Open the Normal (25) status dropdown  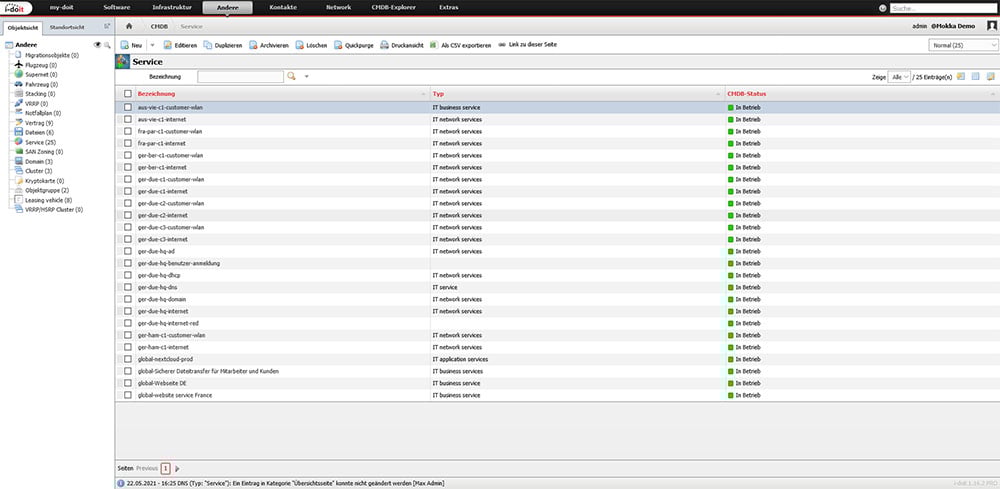pyautogui.click(x=963, y=45)
